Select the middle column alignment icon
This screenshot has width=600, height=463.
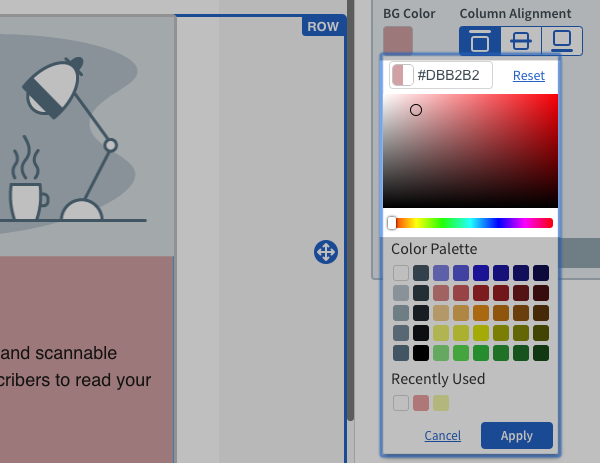(x=521, y=40)
